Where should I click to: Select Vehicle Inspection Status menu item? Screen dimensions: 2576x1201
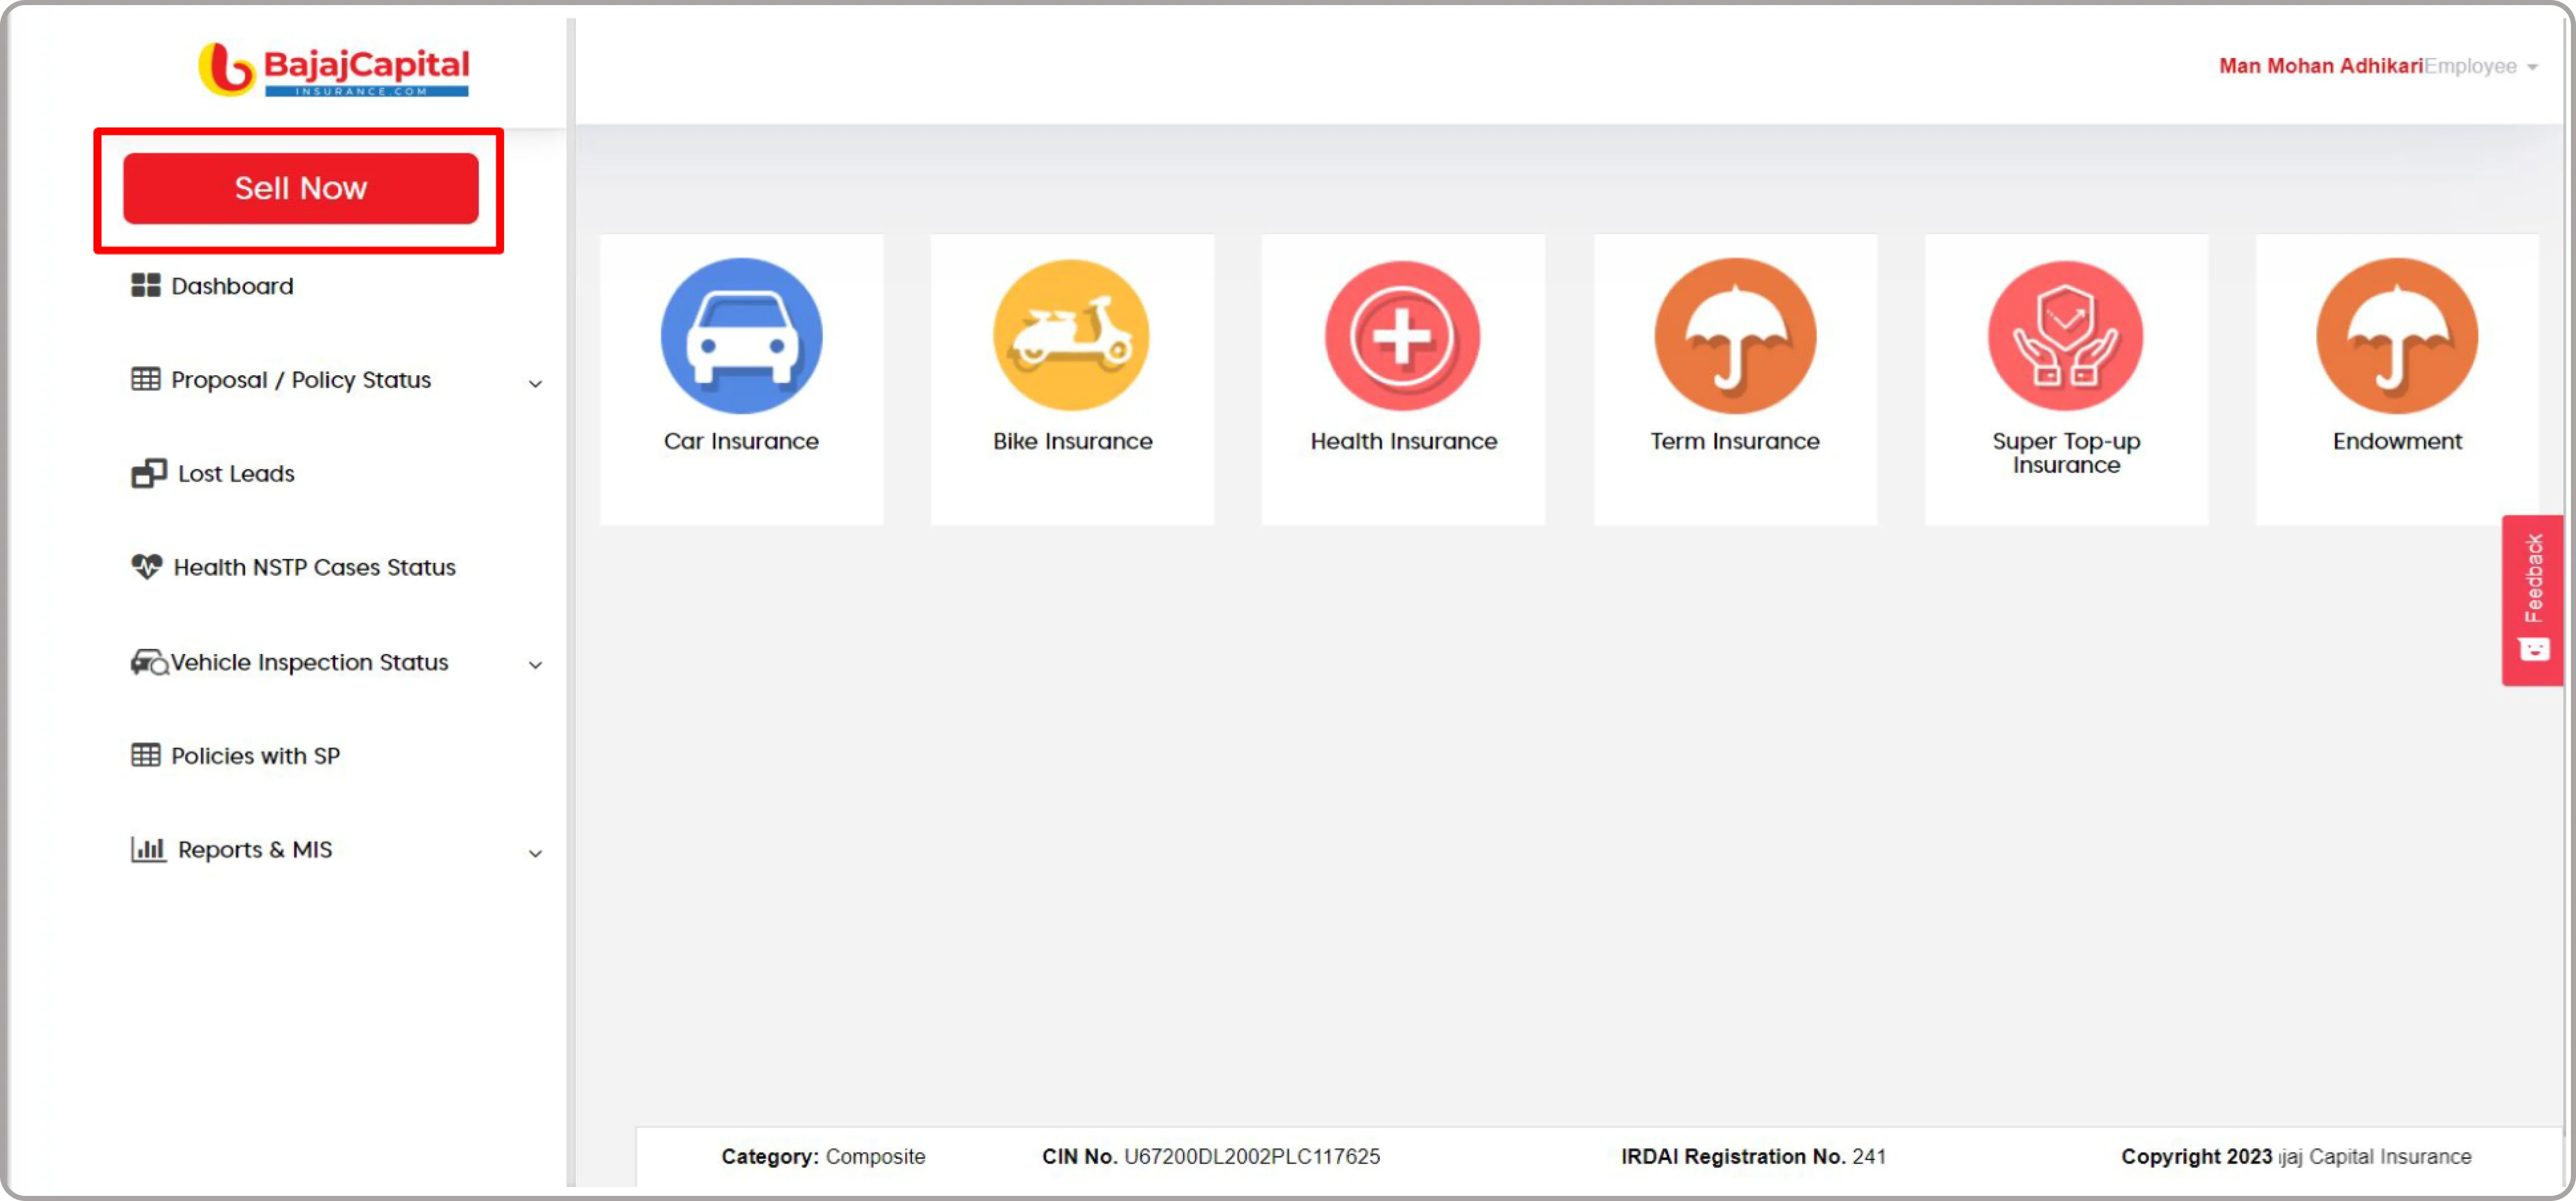(309, 662)
